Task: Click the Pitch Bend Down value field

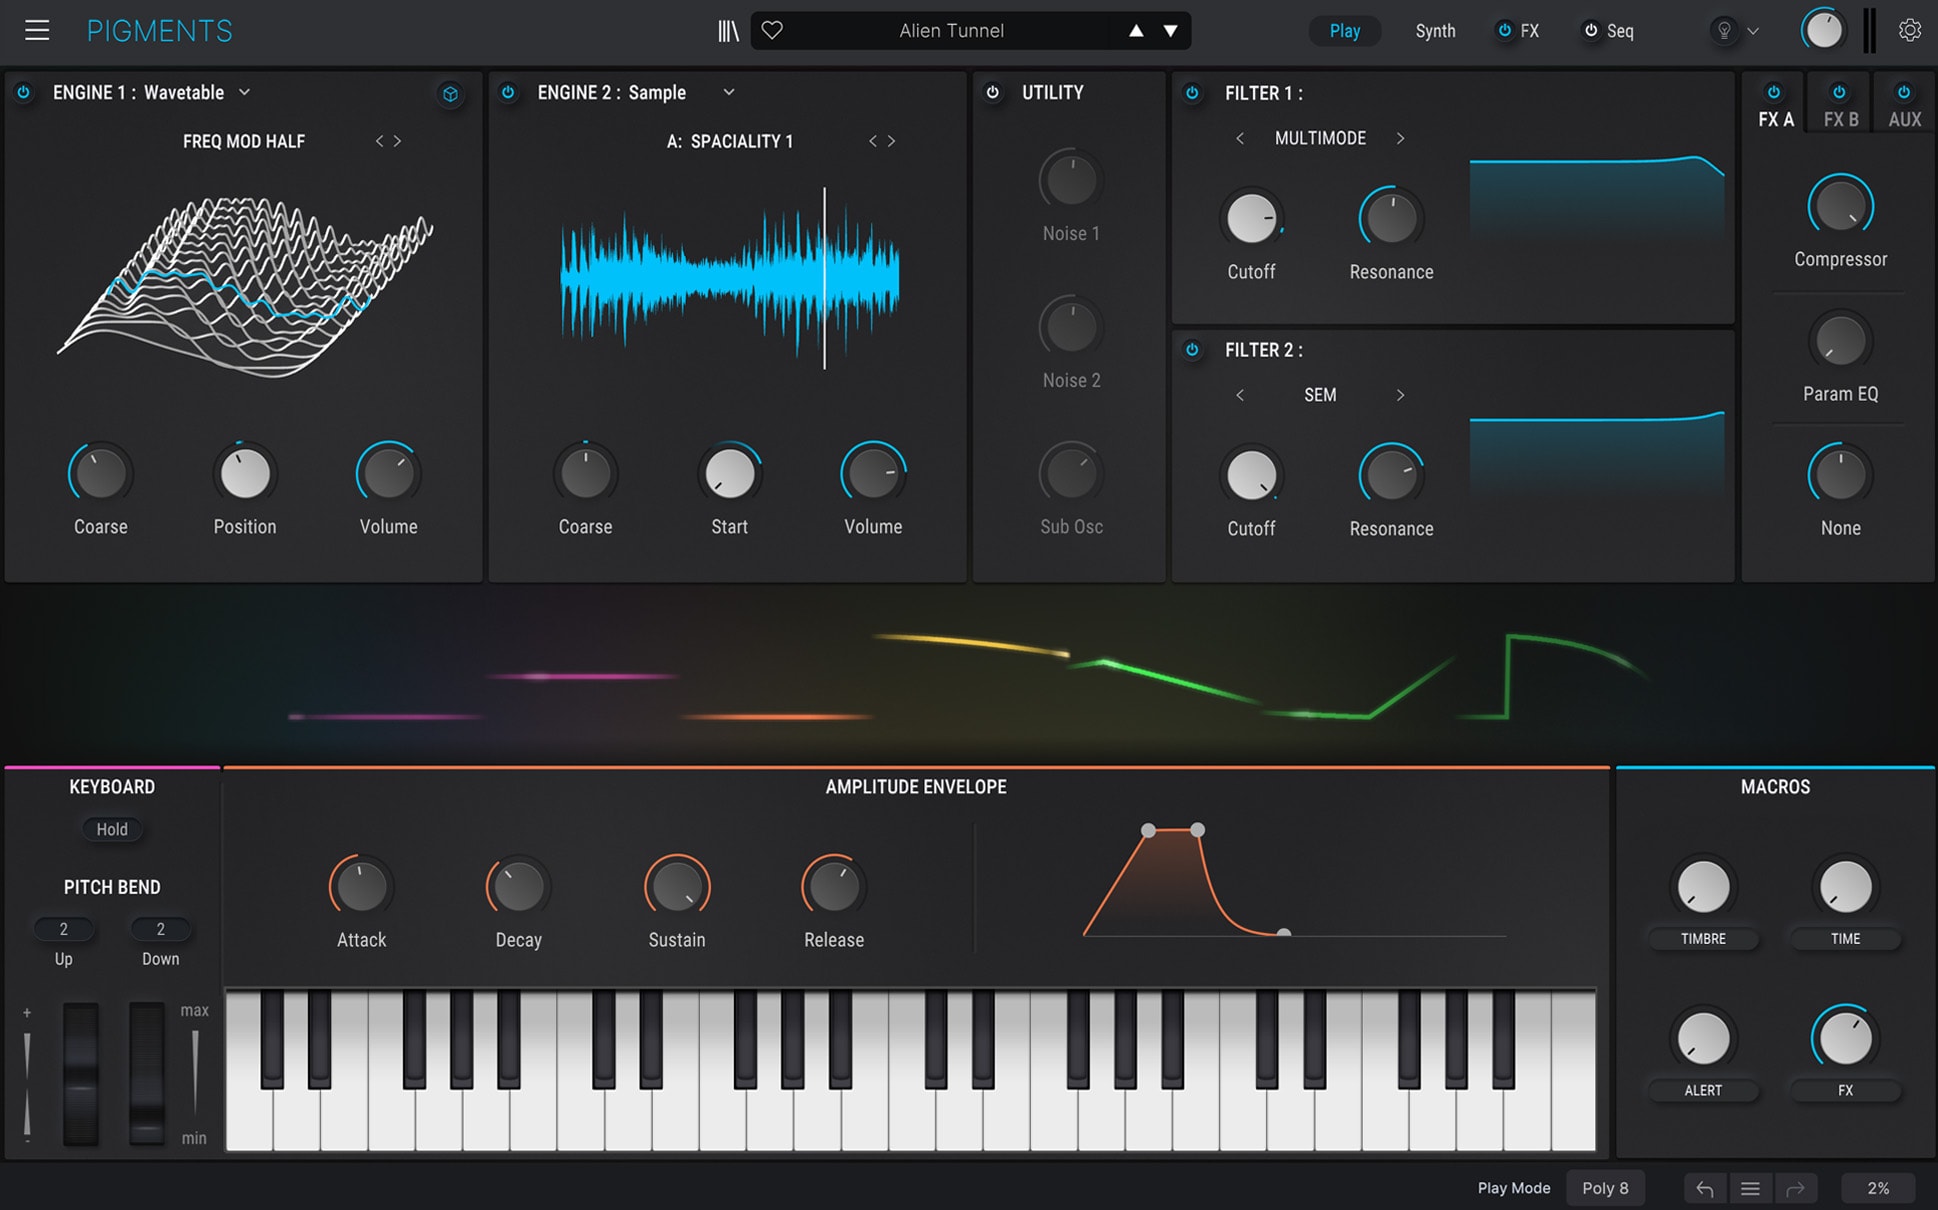Action: coord(160,929)
